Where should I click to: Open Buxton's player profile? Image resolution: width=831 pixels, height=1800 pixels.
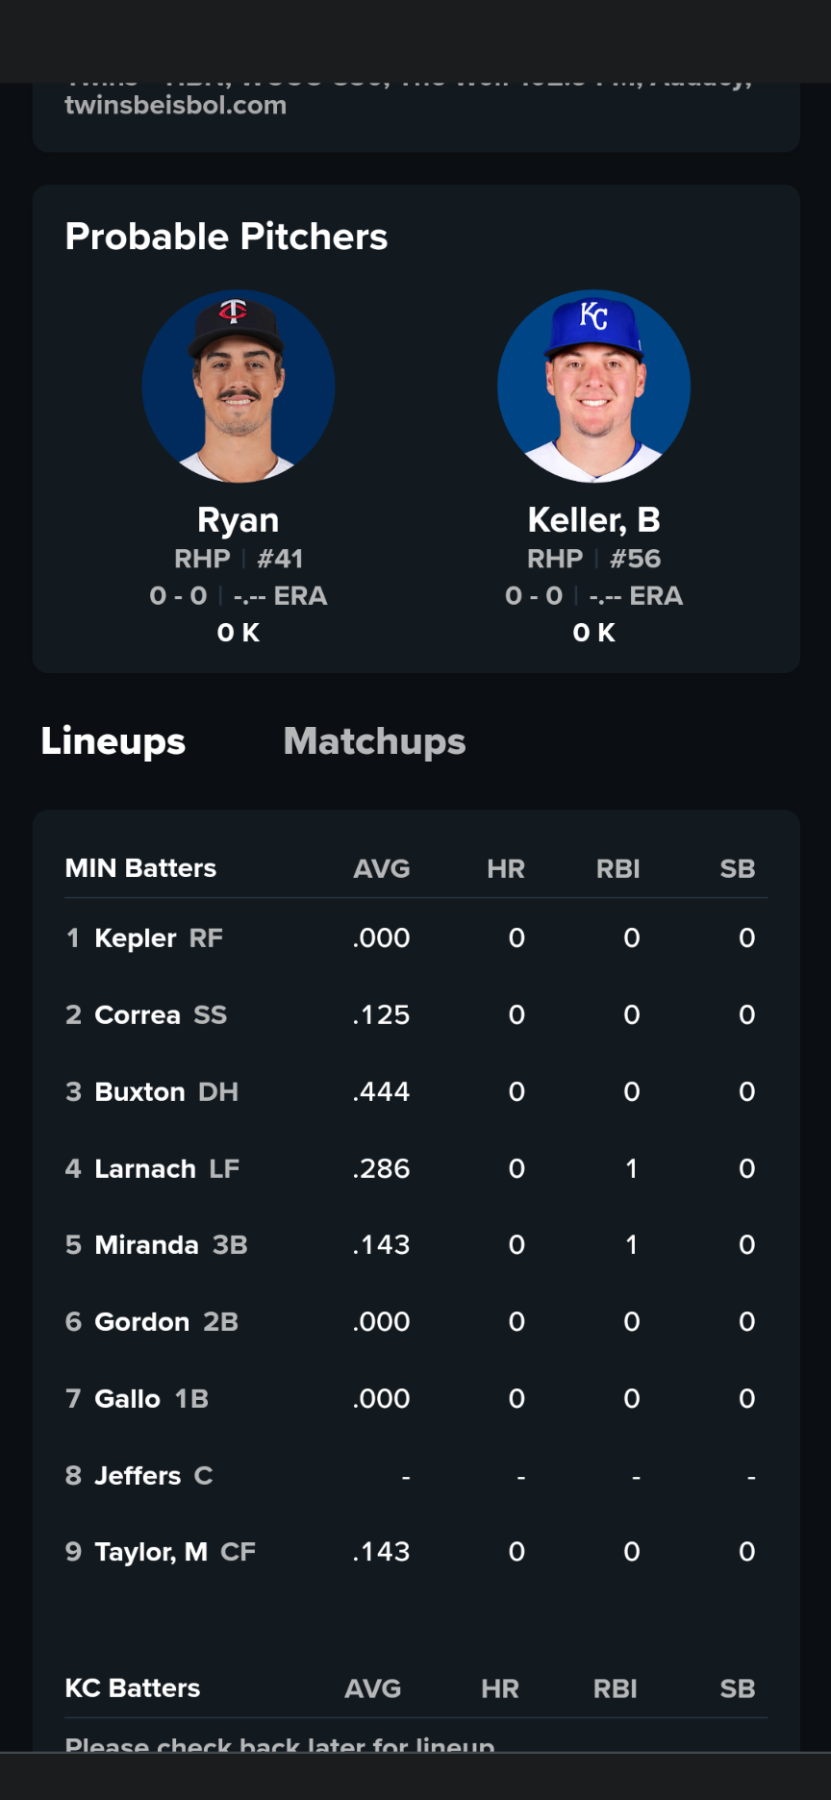tap(140, 1092)
